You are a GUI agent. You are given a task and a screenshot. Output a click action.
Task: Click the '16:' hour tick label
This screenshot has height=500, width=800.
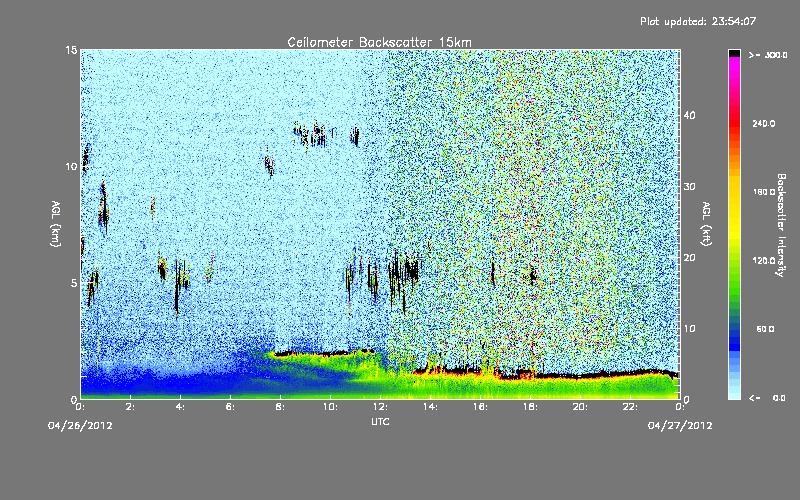tap(481, 407)
